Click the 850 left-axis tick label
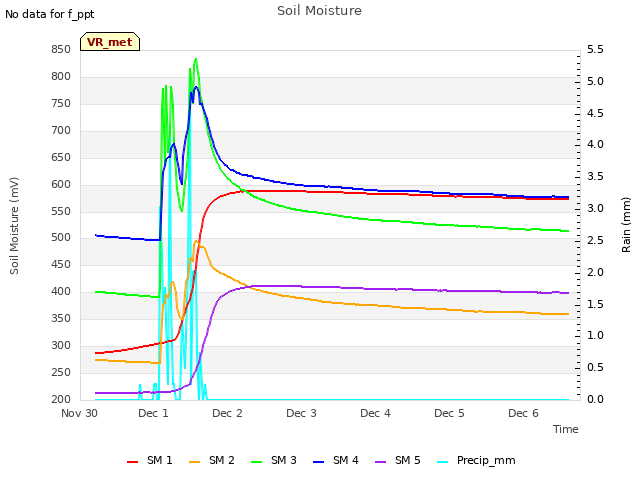 pos(61,50)
